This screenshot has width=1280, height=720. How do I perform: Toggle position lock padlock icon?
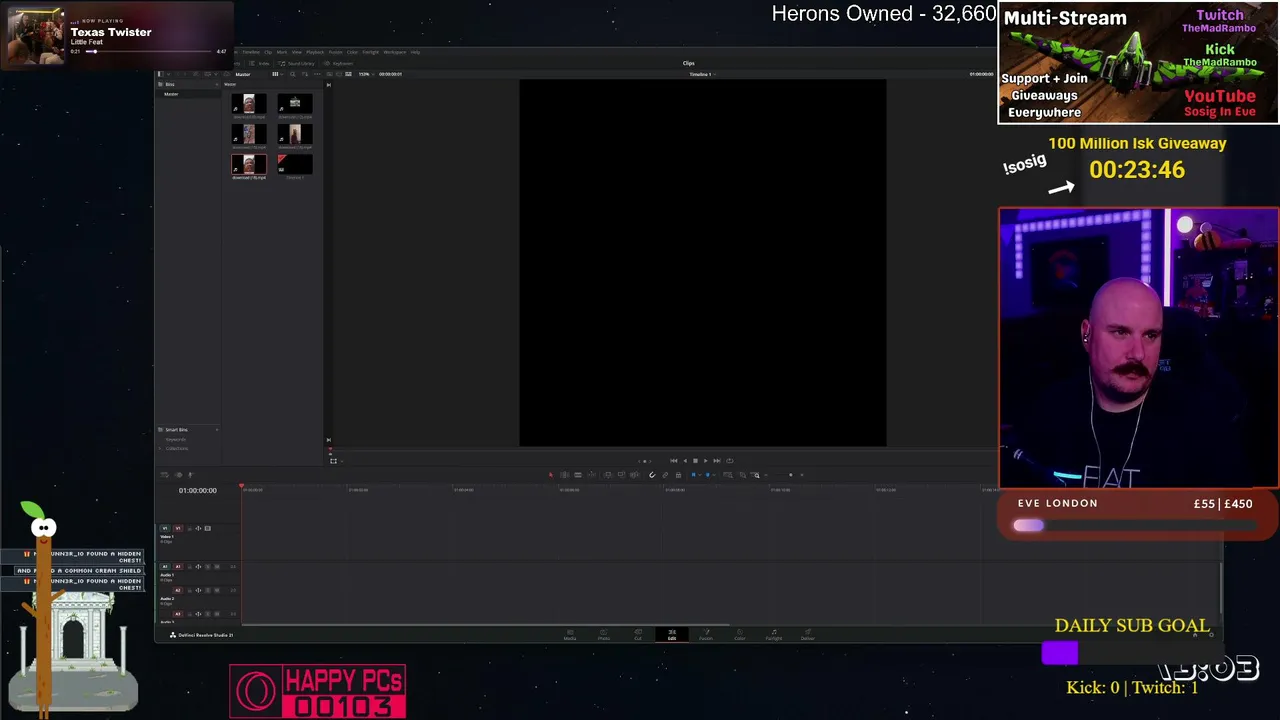(678, 475)
